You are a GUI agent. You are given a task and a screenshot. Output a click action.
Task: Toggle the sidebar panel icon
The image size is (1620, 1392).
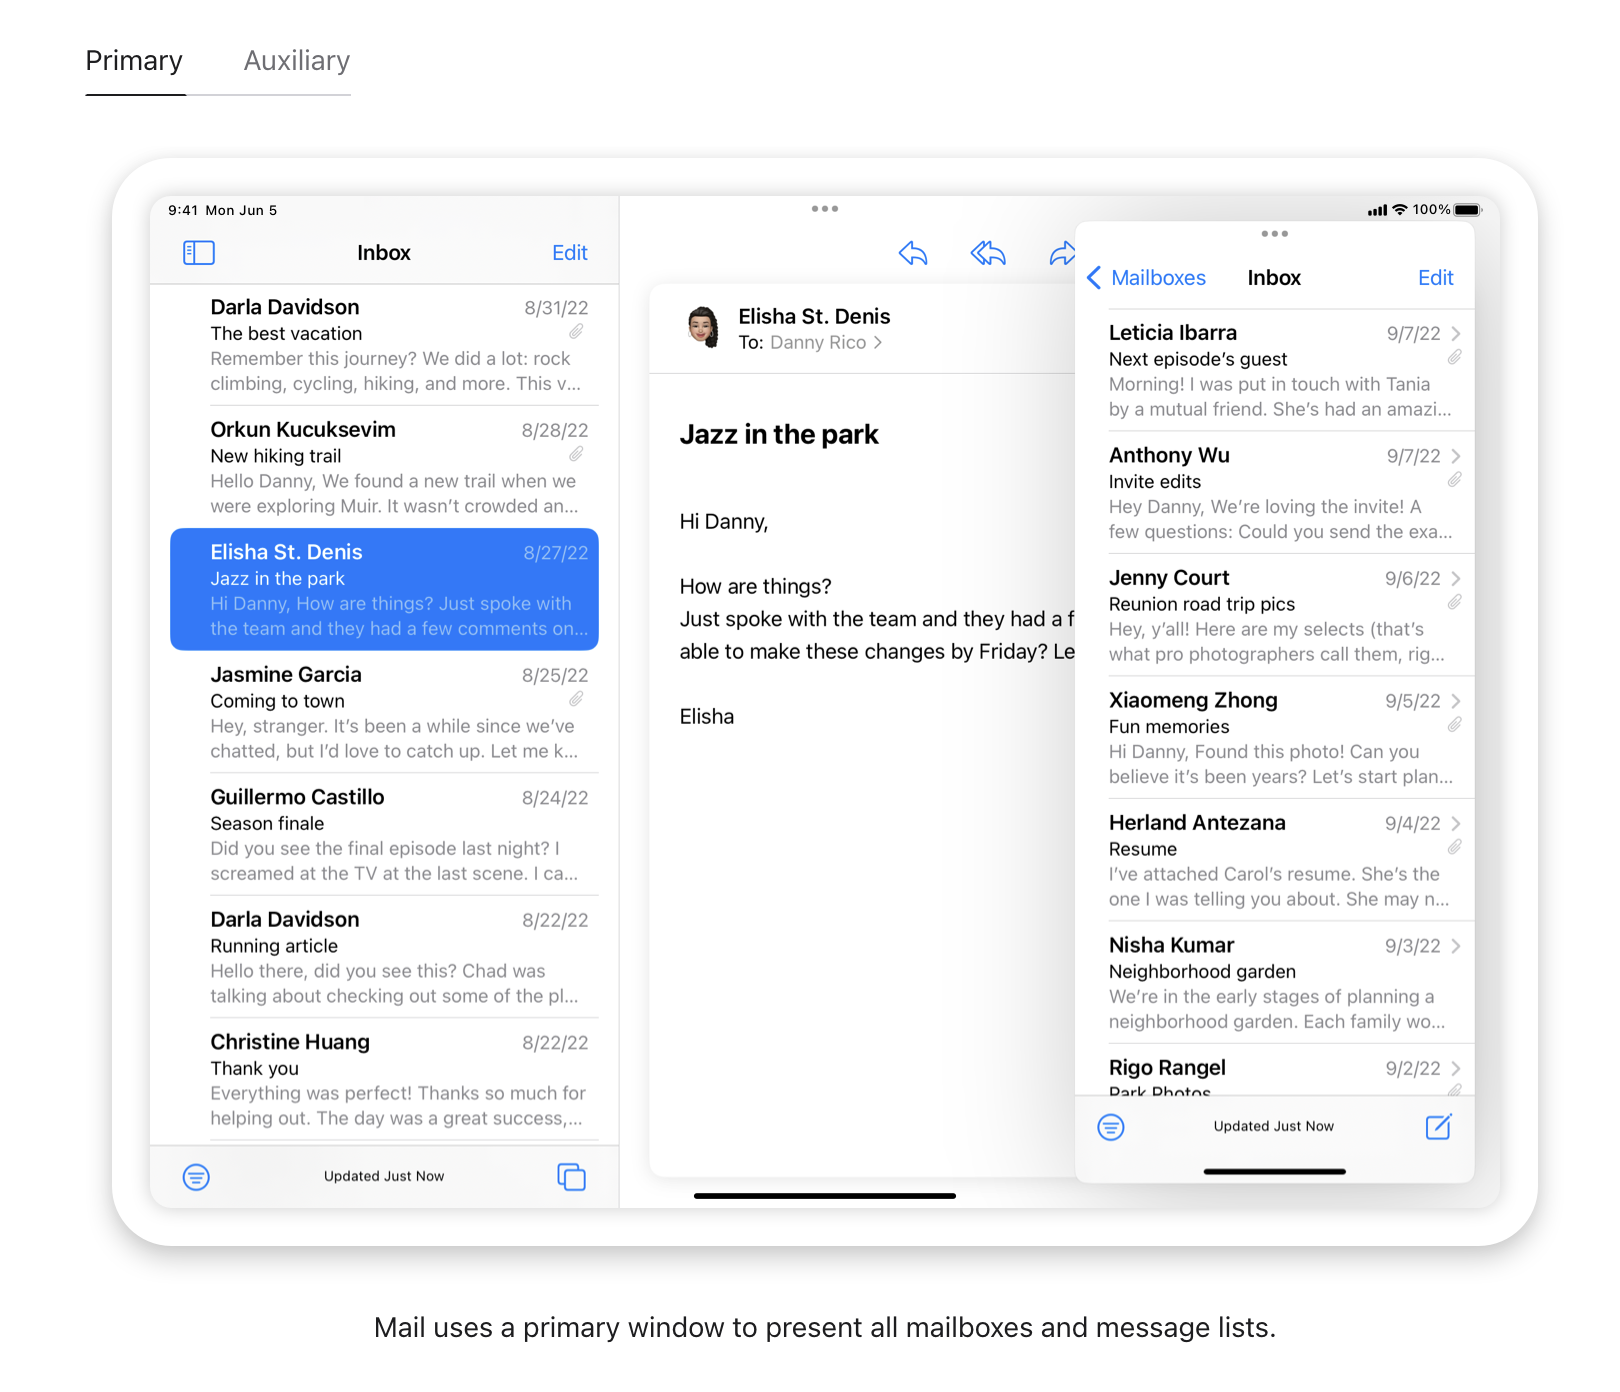tap(199, 253)
